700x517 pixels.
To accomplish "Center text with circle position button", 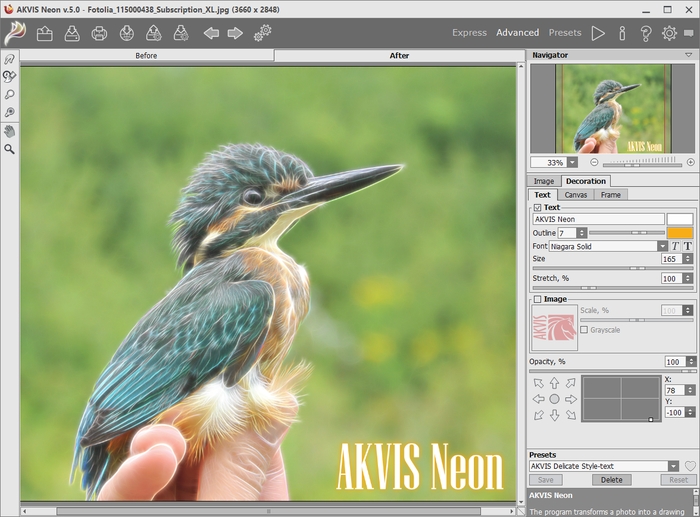I will [554, 399].
